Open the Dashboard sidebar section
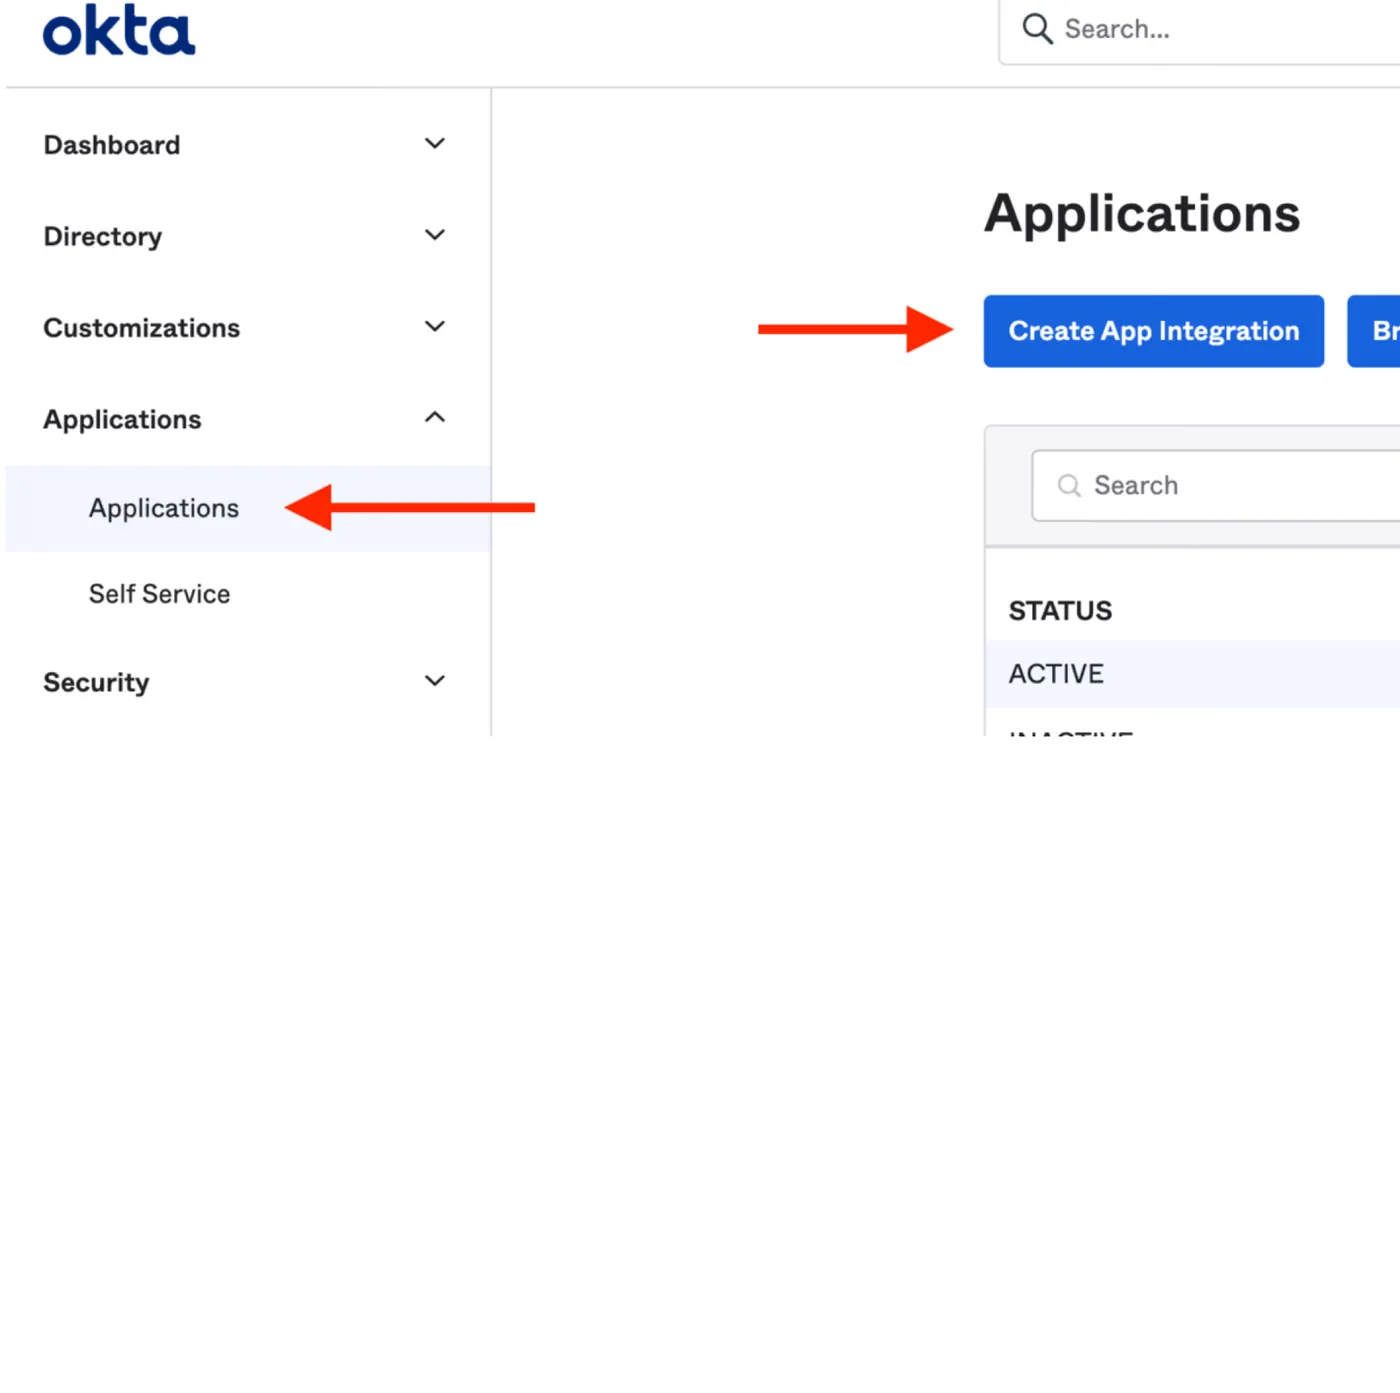1400x1393 pixels. (x=111, y=145)
